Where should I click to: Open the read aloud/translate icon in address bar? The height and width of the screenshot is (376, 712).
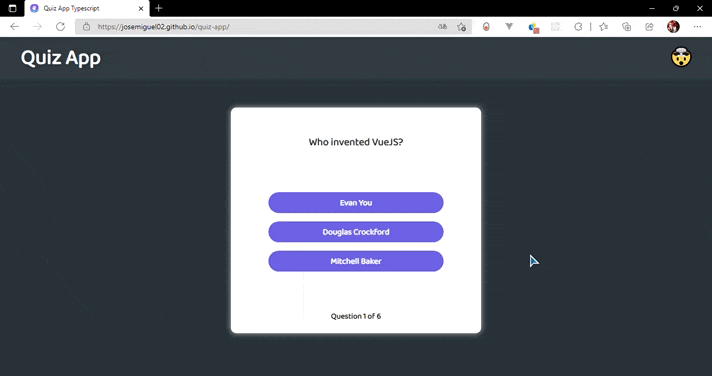point(442,27)
